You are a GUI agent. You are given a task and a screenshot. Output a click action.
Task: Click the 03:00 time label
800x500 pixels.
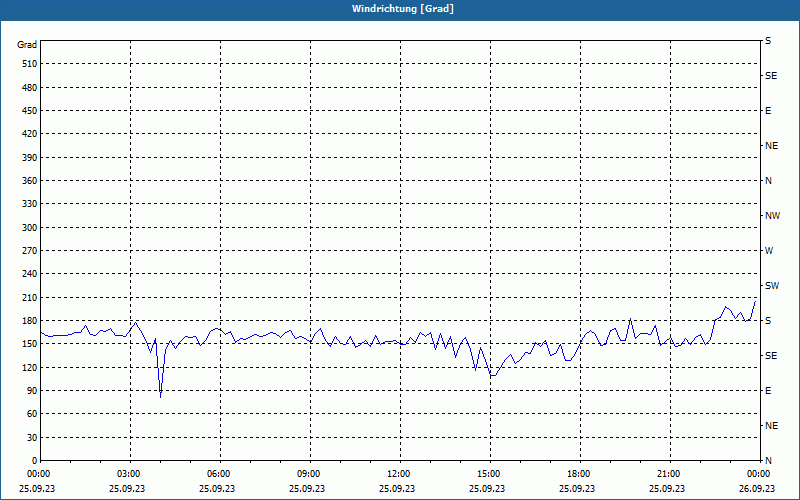[x=127, y=474]
